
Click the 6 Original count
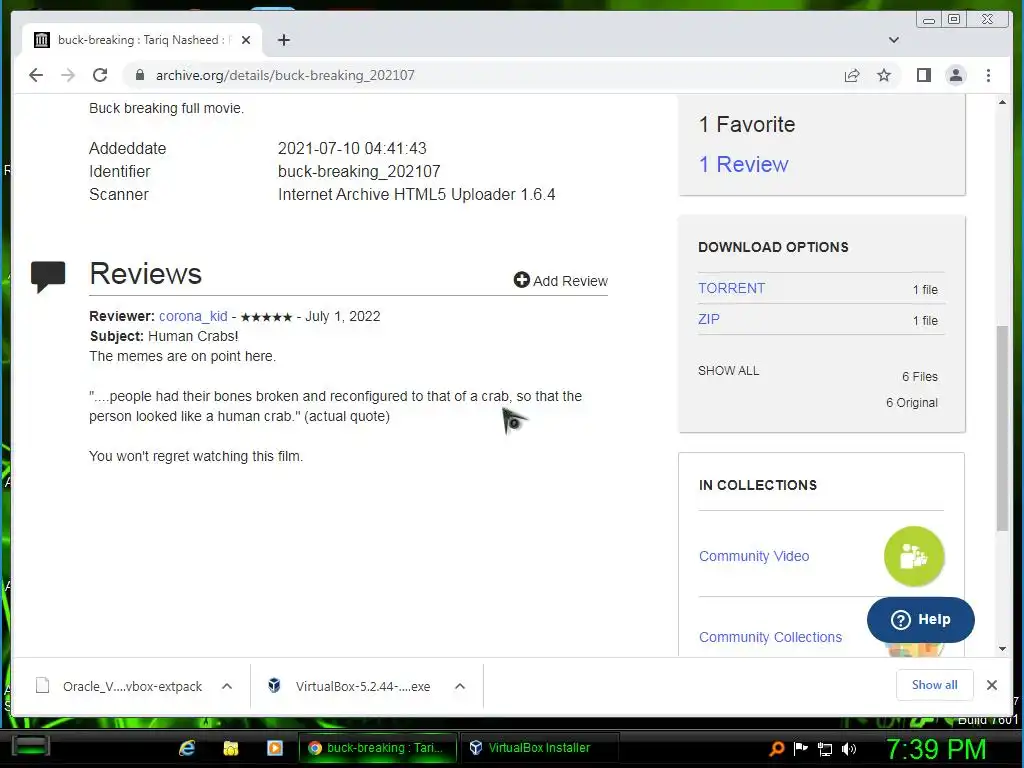pos(912,403)
